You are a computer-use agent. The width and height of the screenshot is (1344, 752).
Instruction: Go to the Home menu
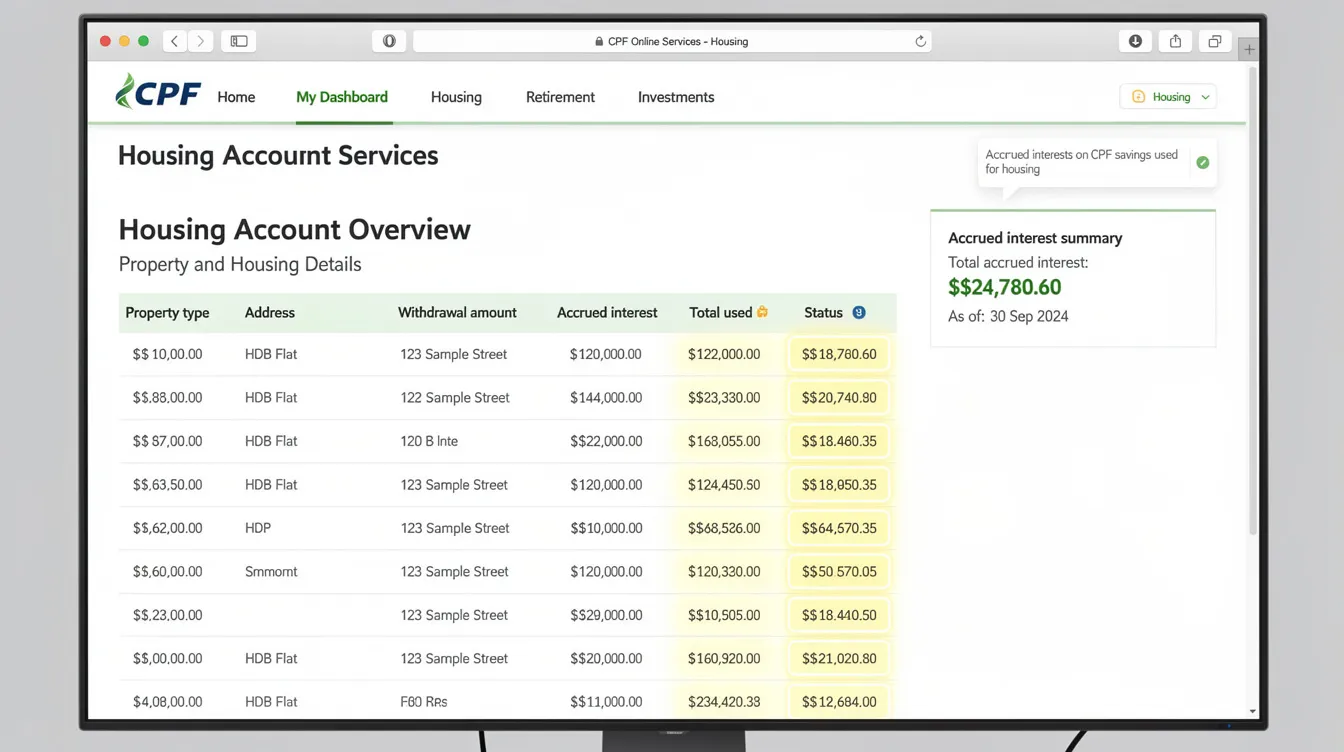click(x=236, y=97)
